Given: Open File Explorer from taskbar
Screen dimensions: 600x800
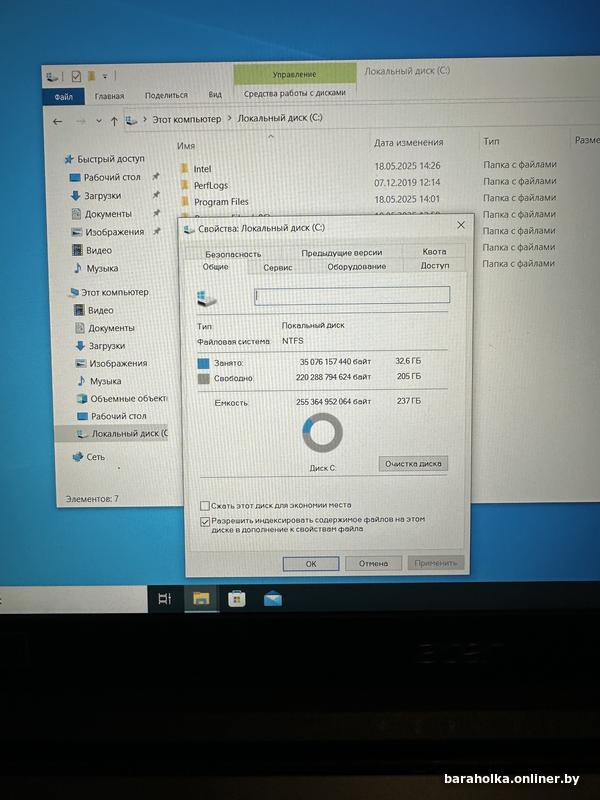Looking at the screenshot, I should (201, 598).
